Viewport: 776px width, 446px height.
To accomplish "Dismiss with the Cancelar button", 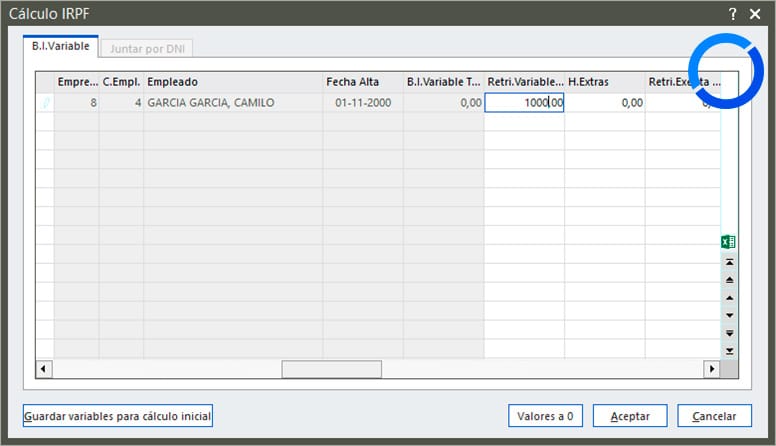I will (x=714, y=416).
